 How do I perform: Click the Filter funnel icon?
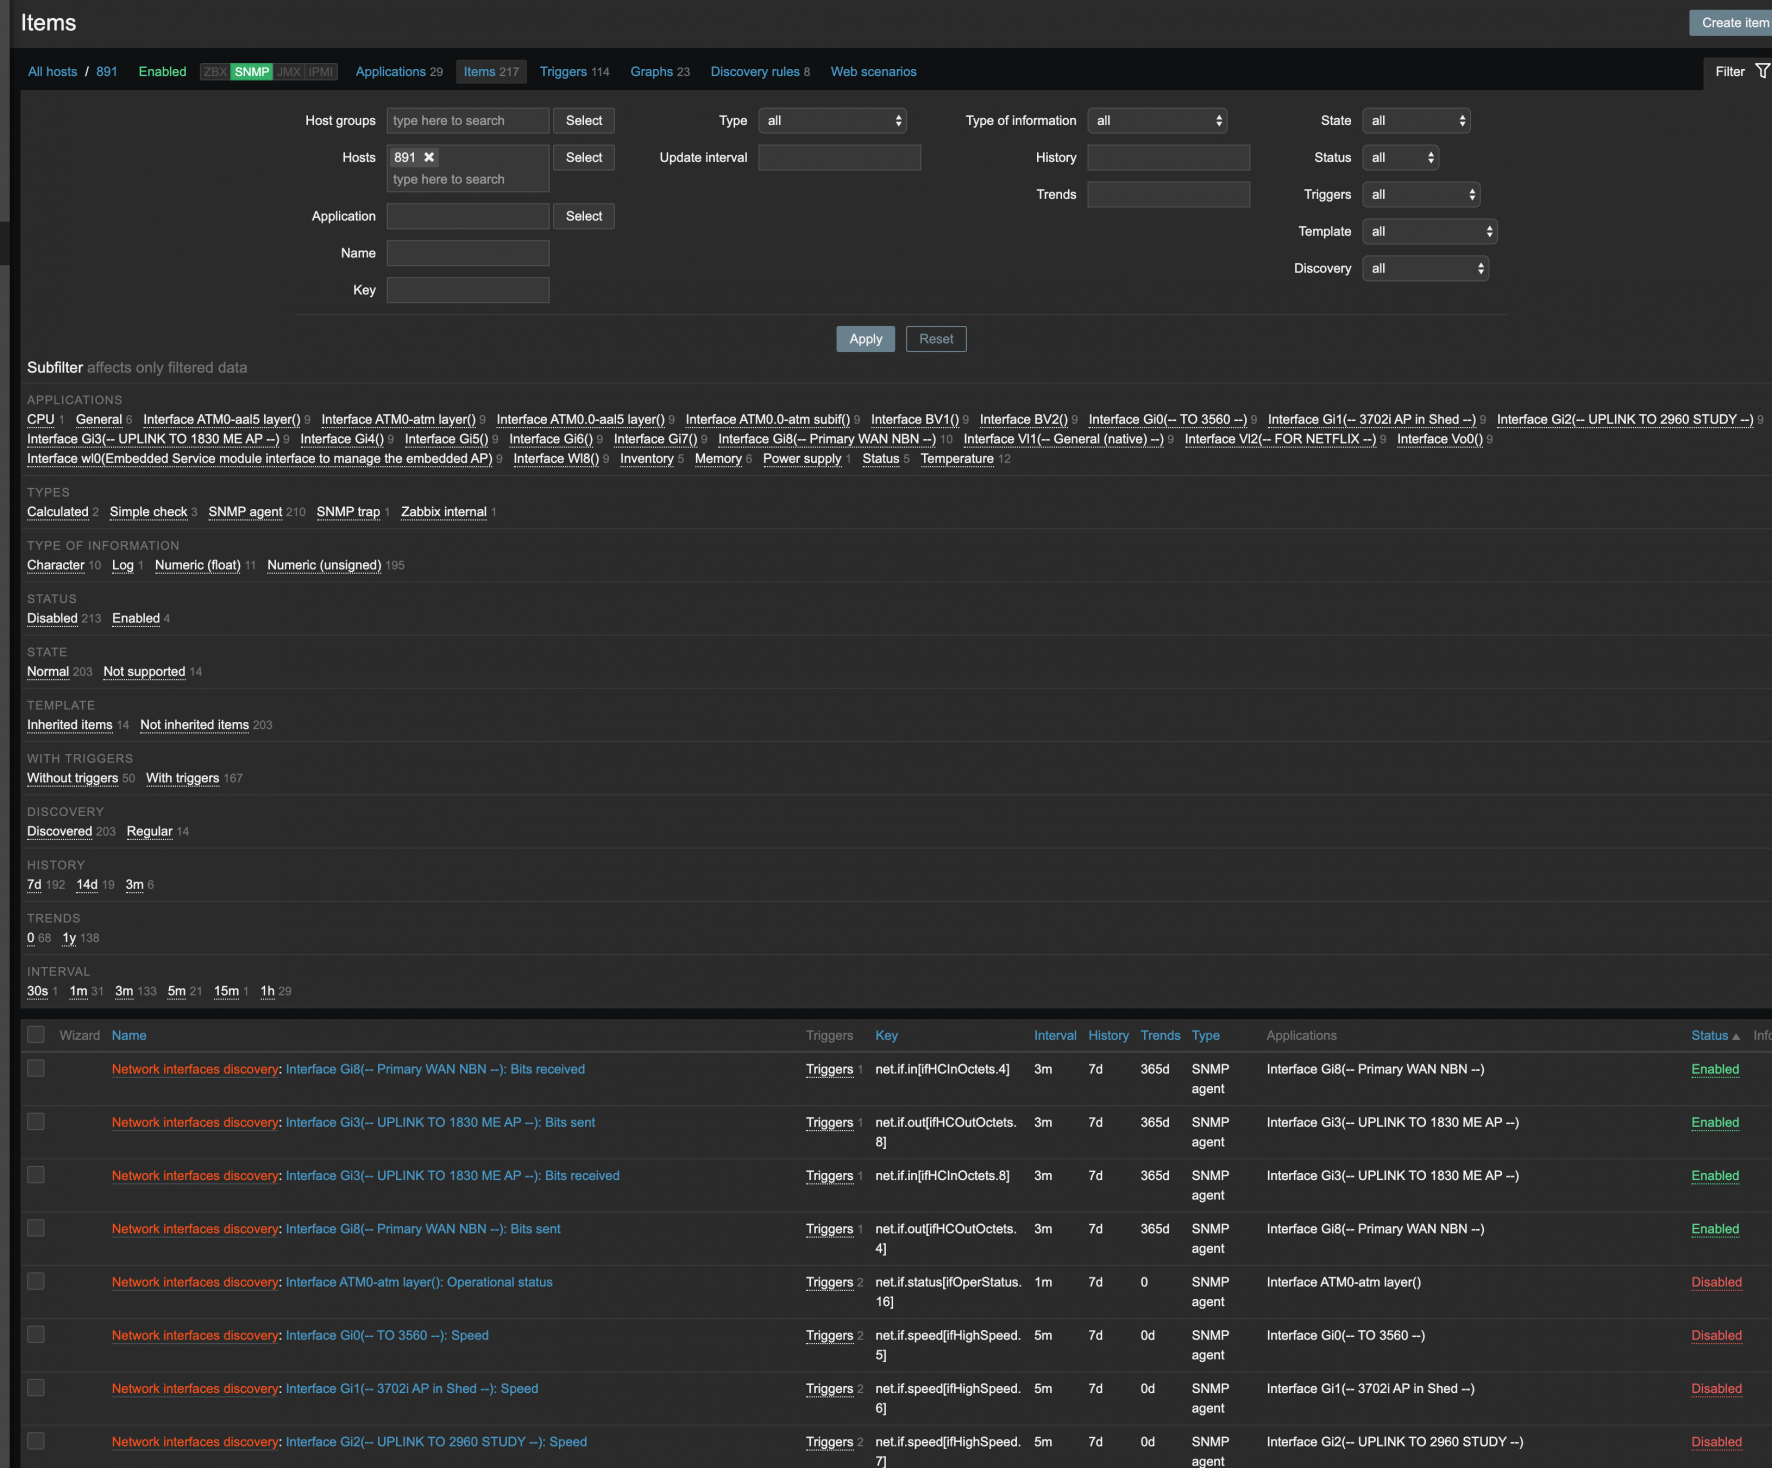(x=1762, y=71)
